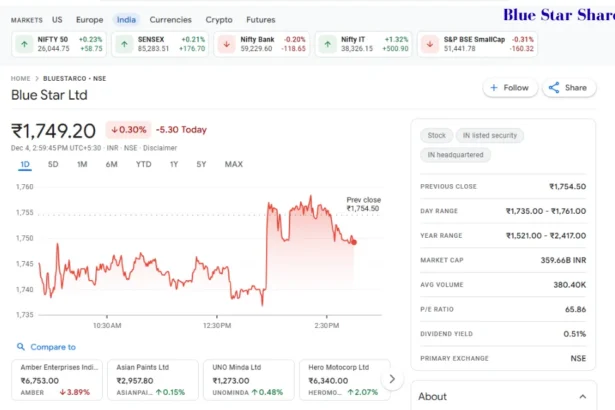
Task: Click the share icon beside Share
Action: click(x=554, y=87)
